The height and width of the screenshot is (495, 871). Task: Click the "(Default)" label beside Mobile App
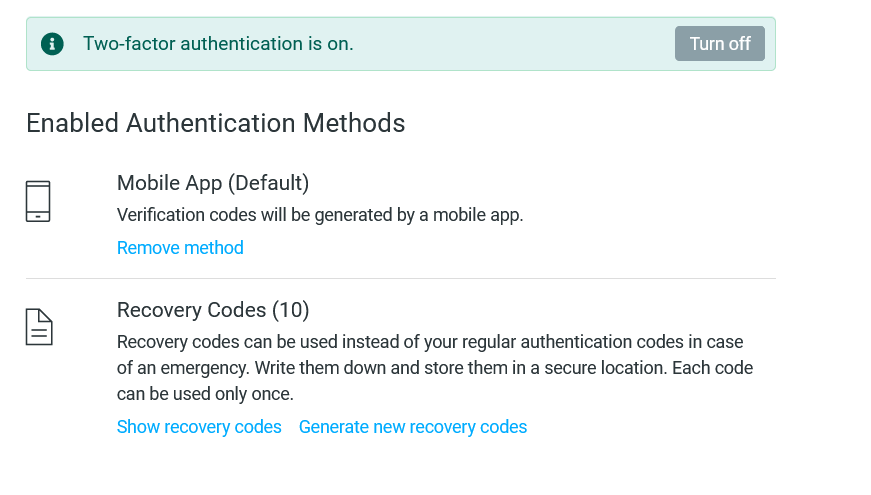click(269, 183)
